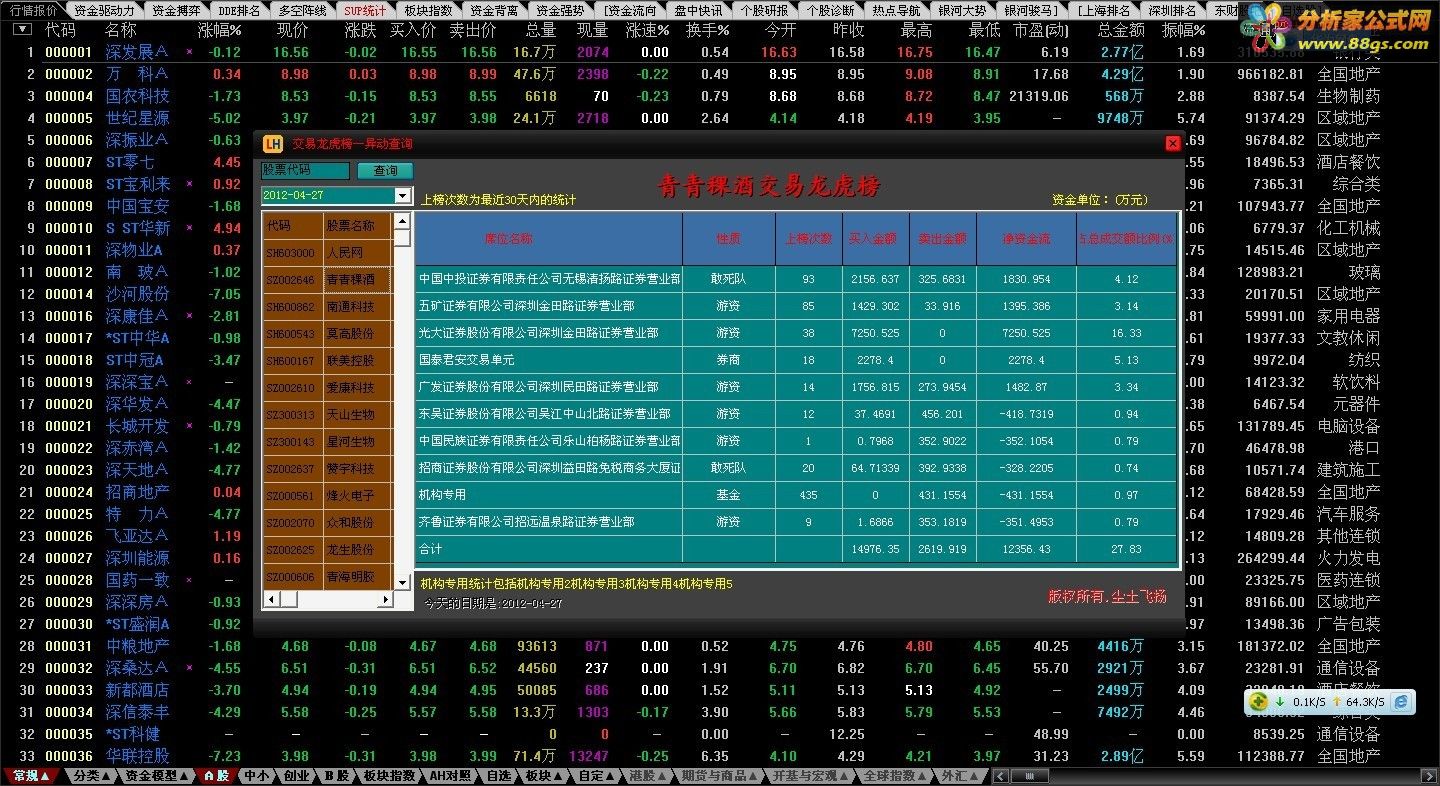Click the 上榜次数 column header
Screen dimensions: 1440x786
(x=808, y=239)
